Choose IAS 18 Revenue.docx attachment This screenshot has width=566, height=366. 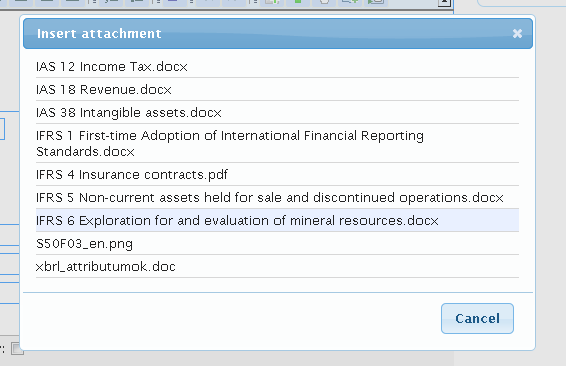coord(277,90)
